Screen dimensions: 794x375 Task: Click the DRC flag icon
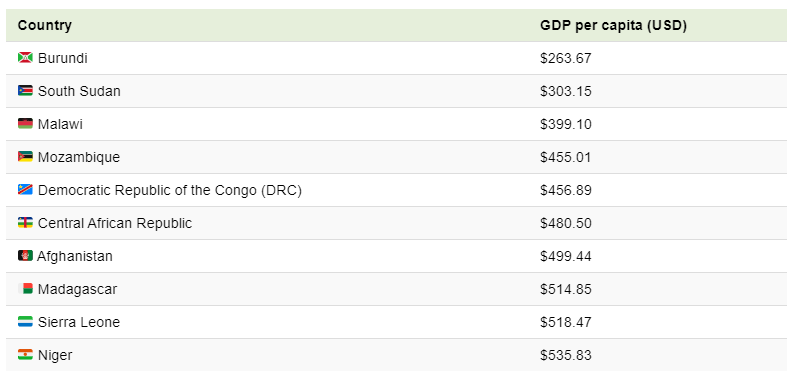coord(25,190)
